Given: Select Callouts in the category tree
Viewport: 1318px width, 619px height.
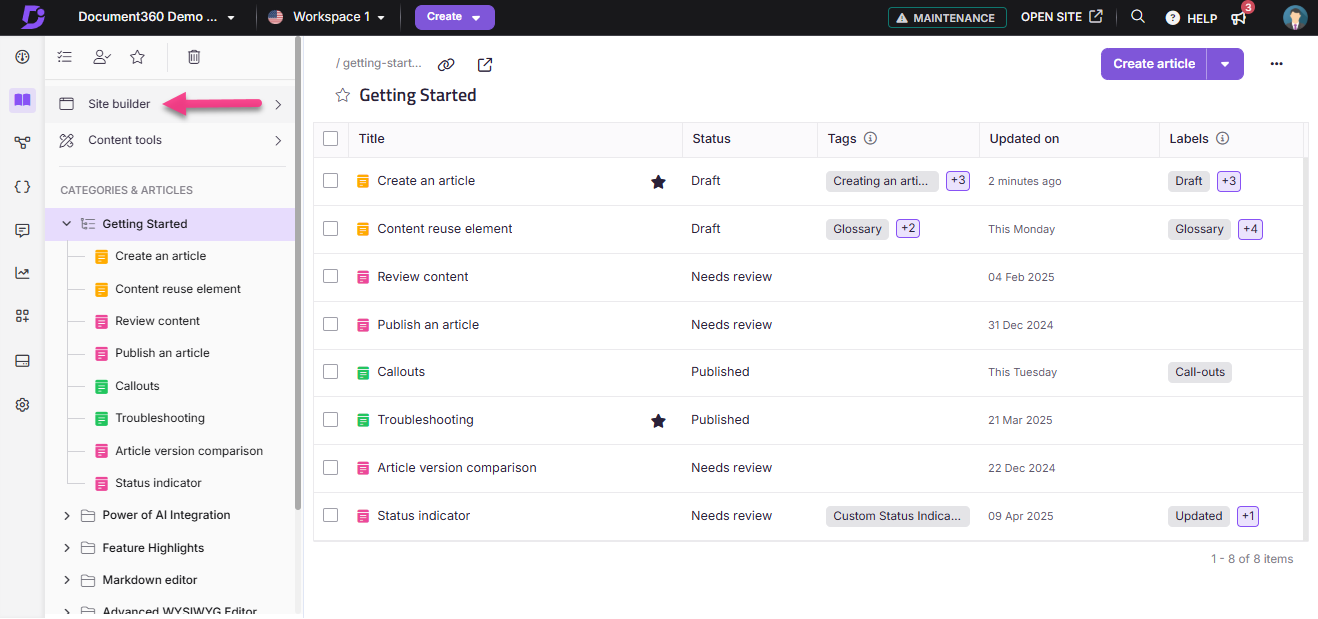Looking at the screenshot, I should click(x=137, y=386).
